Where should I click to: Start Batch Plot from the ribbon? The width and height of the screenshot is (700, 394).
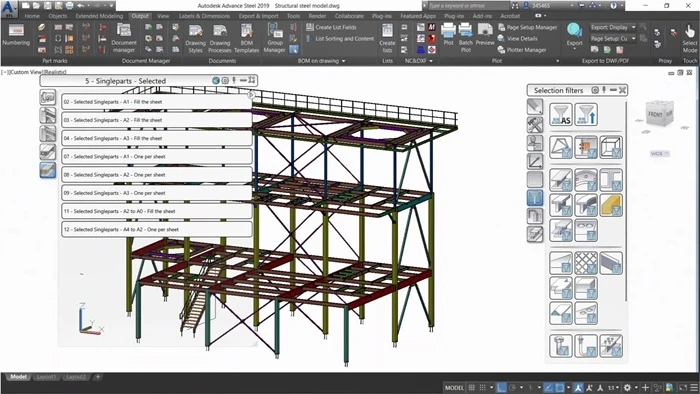pos(465,38)
